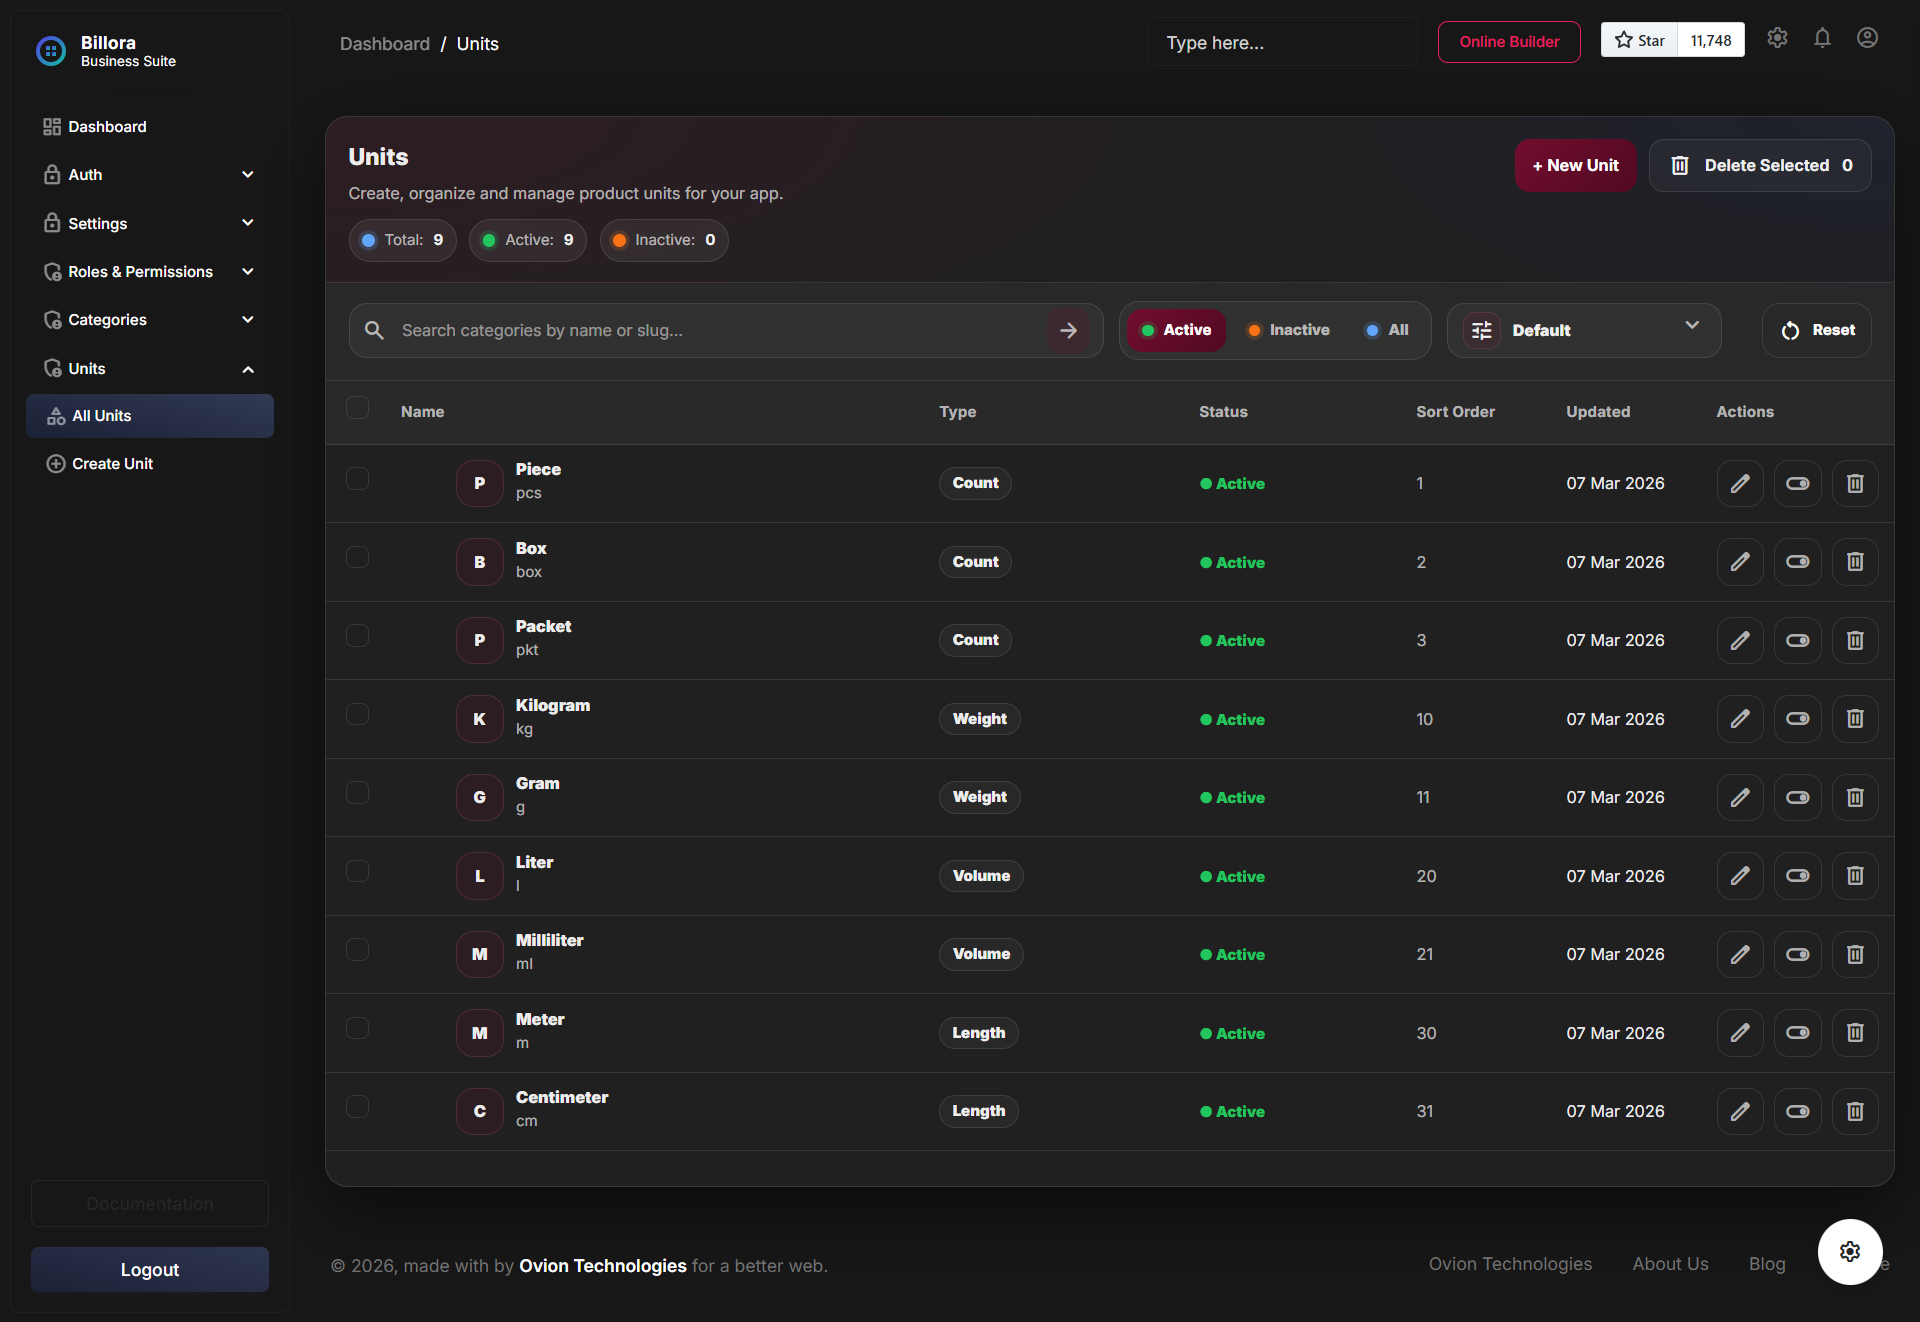Open the edit pencil icon for Piece unit

(1739, 483)
